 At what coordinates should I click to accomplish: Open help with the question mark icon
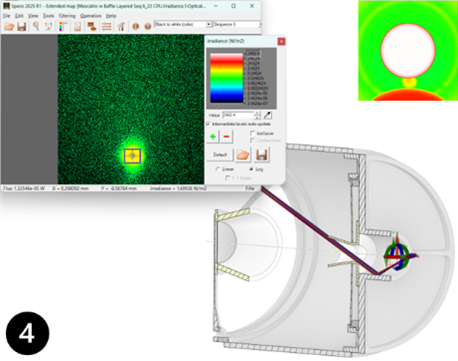pyautogui.click(x=147, y=26)
